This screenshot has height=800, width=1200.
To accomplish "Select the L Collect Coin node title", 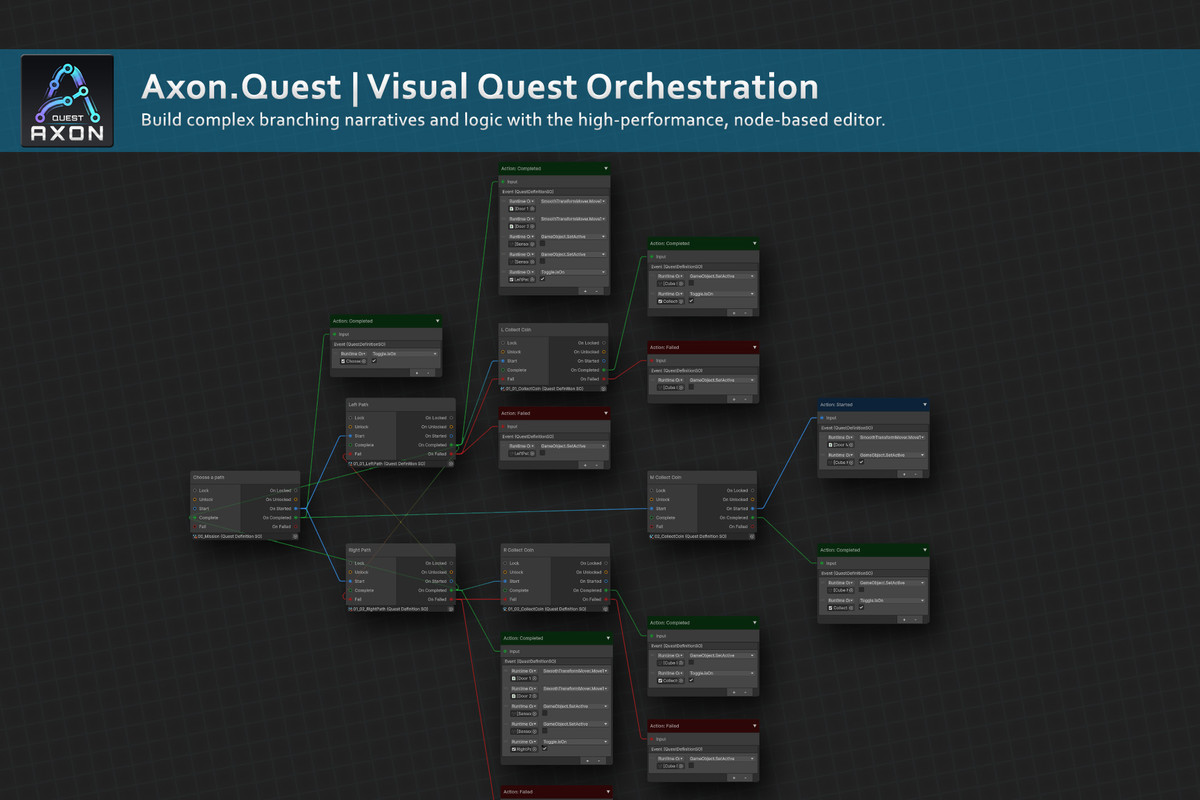I will [x=517, y=329].
